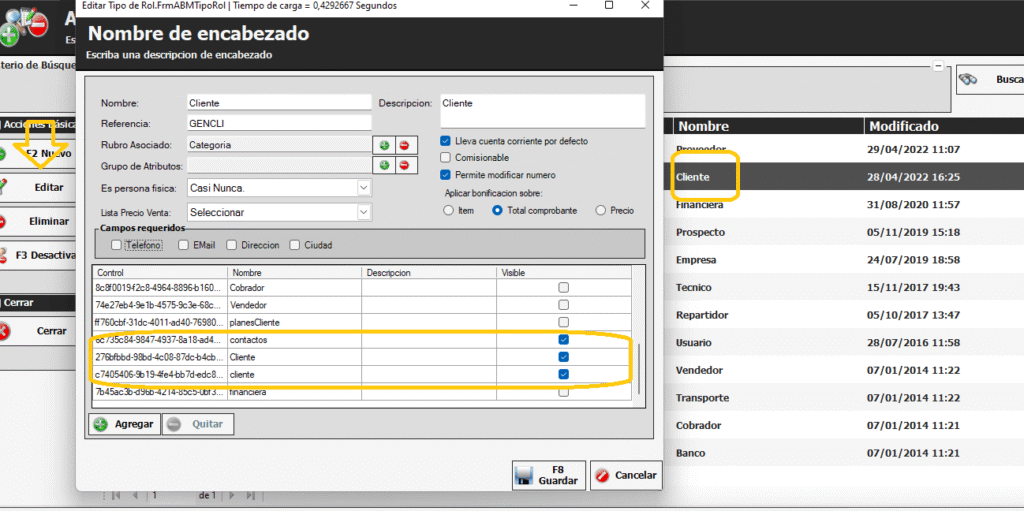Click the binoculars Buscar icon
Screen dimensions: 1024x511
click(x=968, y=80)
